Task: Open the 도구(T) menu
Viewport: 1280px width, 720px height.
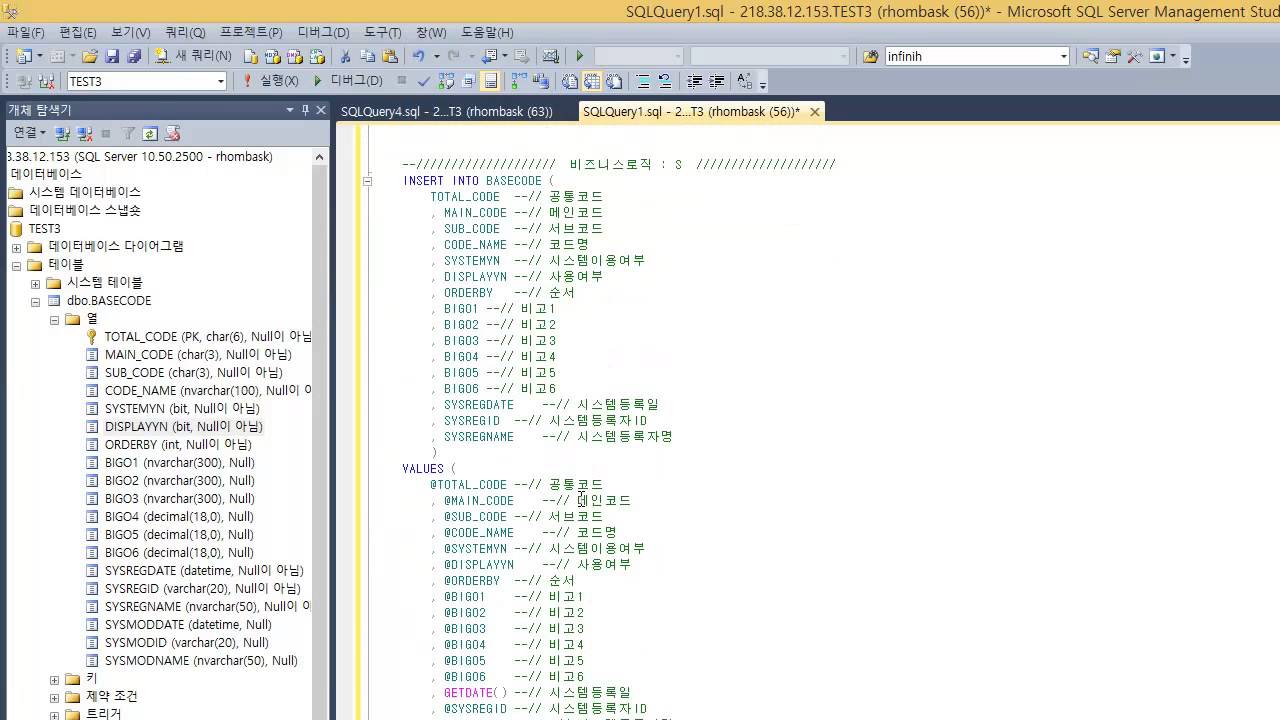Action: [382, 32]
